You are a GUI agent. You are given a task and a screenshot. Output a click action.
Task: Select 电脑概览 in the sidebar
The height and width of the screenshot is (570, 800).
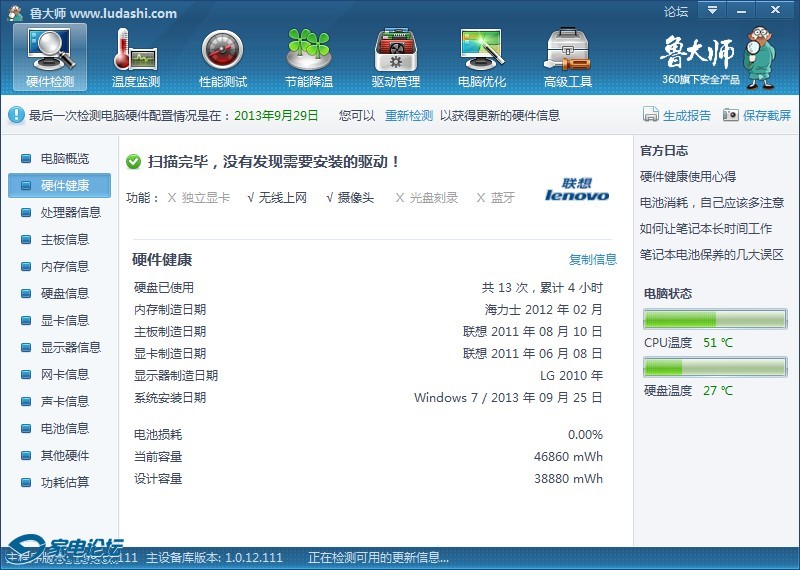tap(64, 158)
